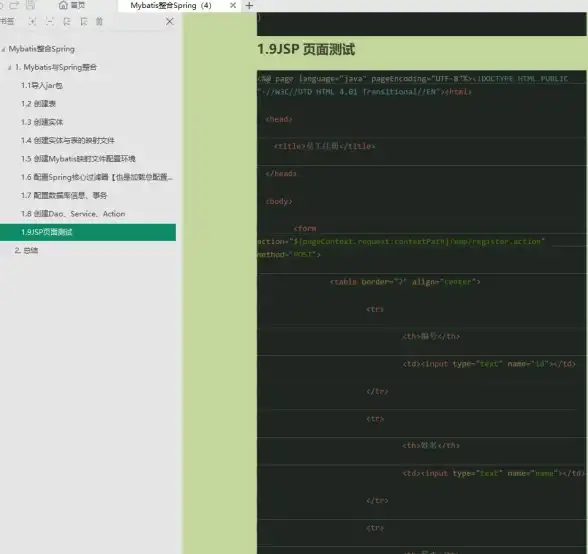Select the Mybatis整合Spring root bookmark
The height and width of the screenshot is (554, 588).
[x=42, y=49]
